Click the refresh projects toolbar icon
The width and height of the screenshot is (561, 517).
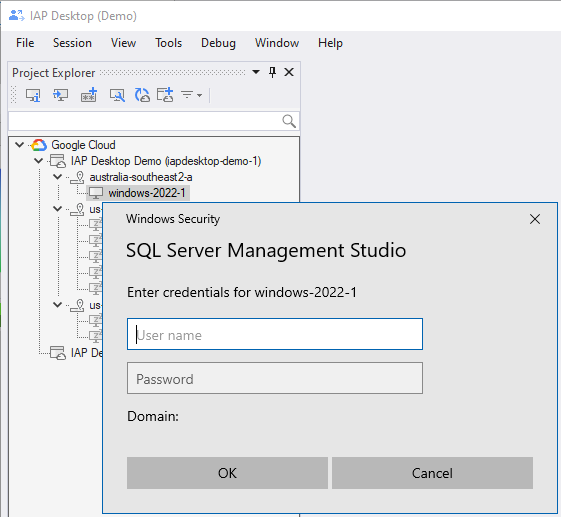[142, 95]
